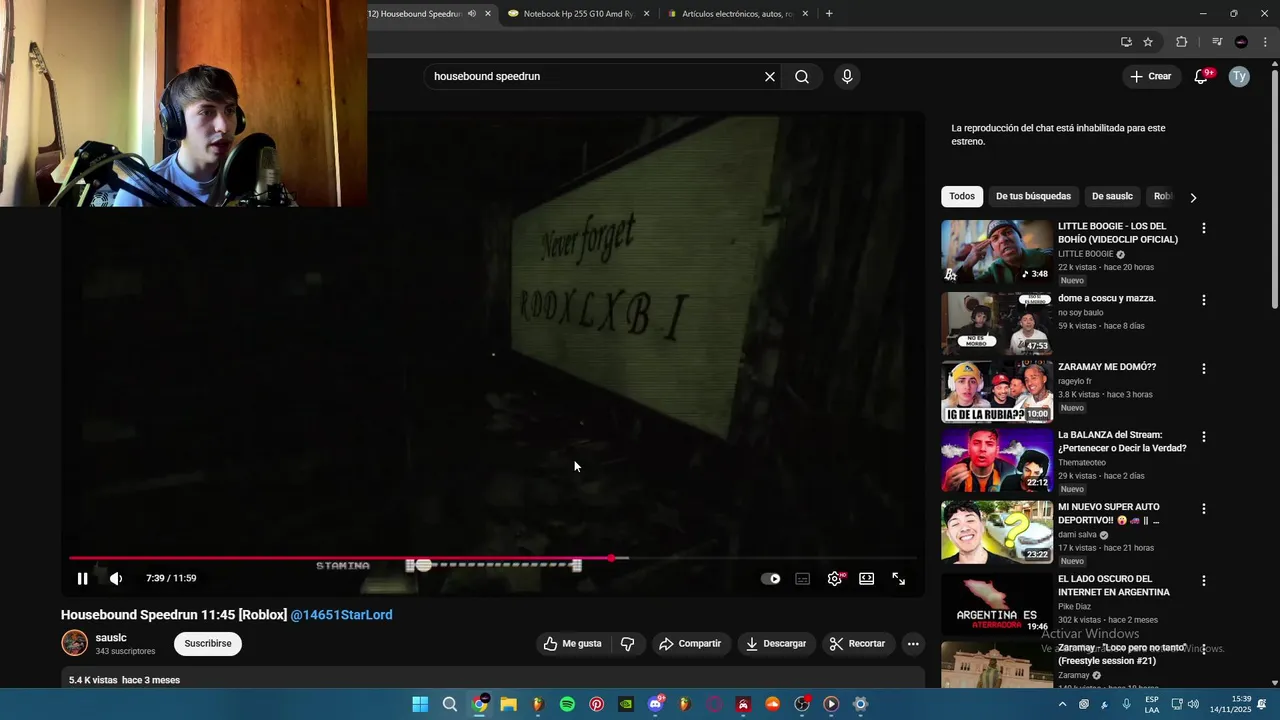1280x720 pixels.
Task: Open Chrome media controls icon
Action: 1217,41
